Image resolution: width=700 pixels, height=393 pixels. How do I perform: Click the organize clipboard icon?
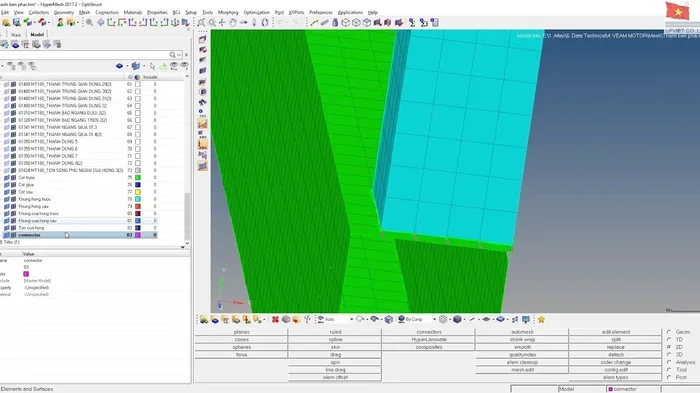434,22
